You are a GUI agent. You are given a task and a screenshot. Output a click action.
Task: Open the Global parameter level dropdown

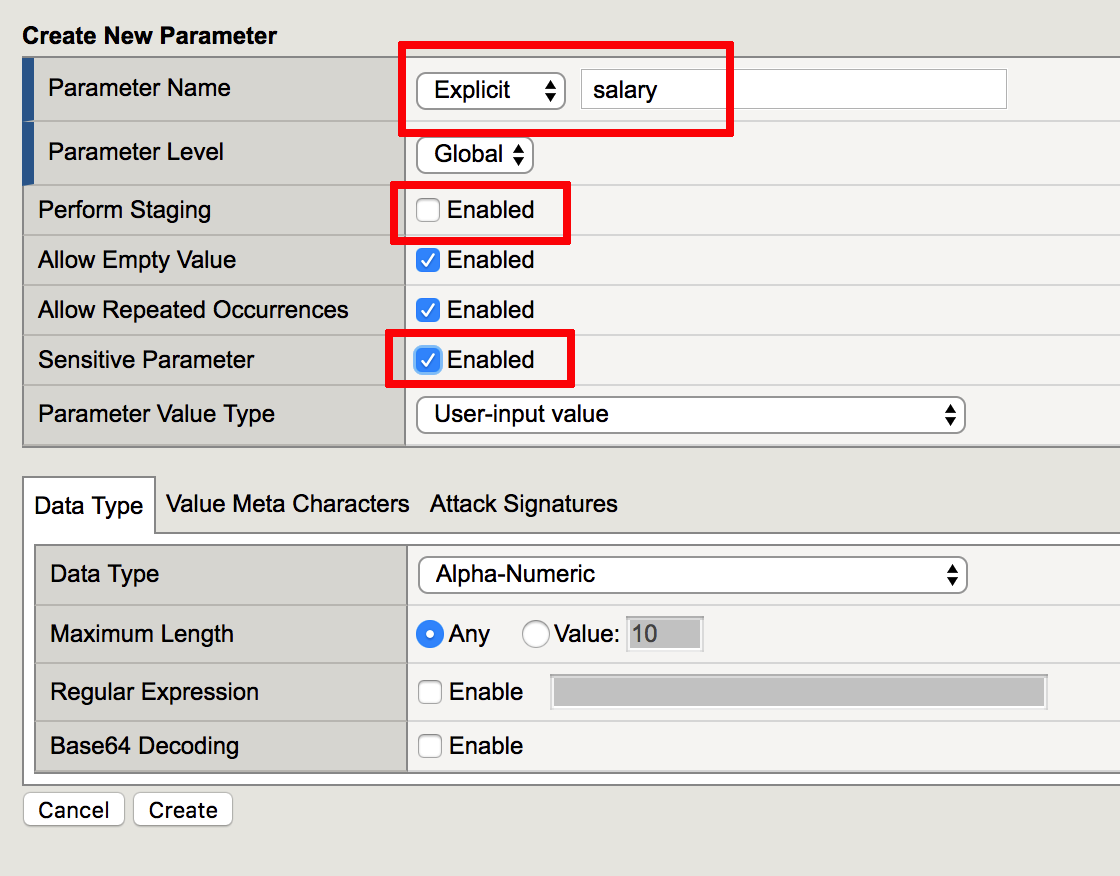(x=475, y=154)
